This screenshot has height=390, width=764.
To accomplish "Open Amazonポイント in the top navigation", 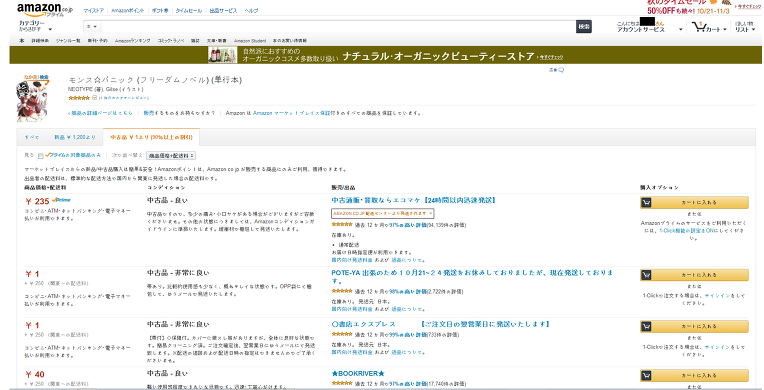I will coord(128,11).
